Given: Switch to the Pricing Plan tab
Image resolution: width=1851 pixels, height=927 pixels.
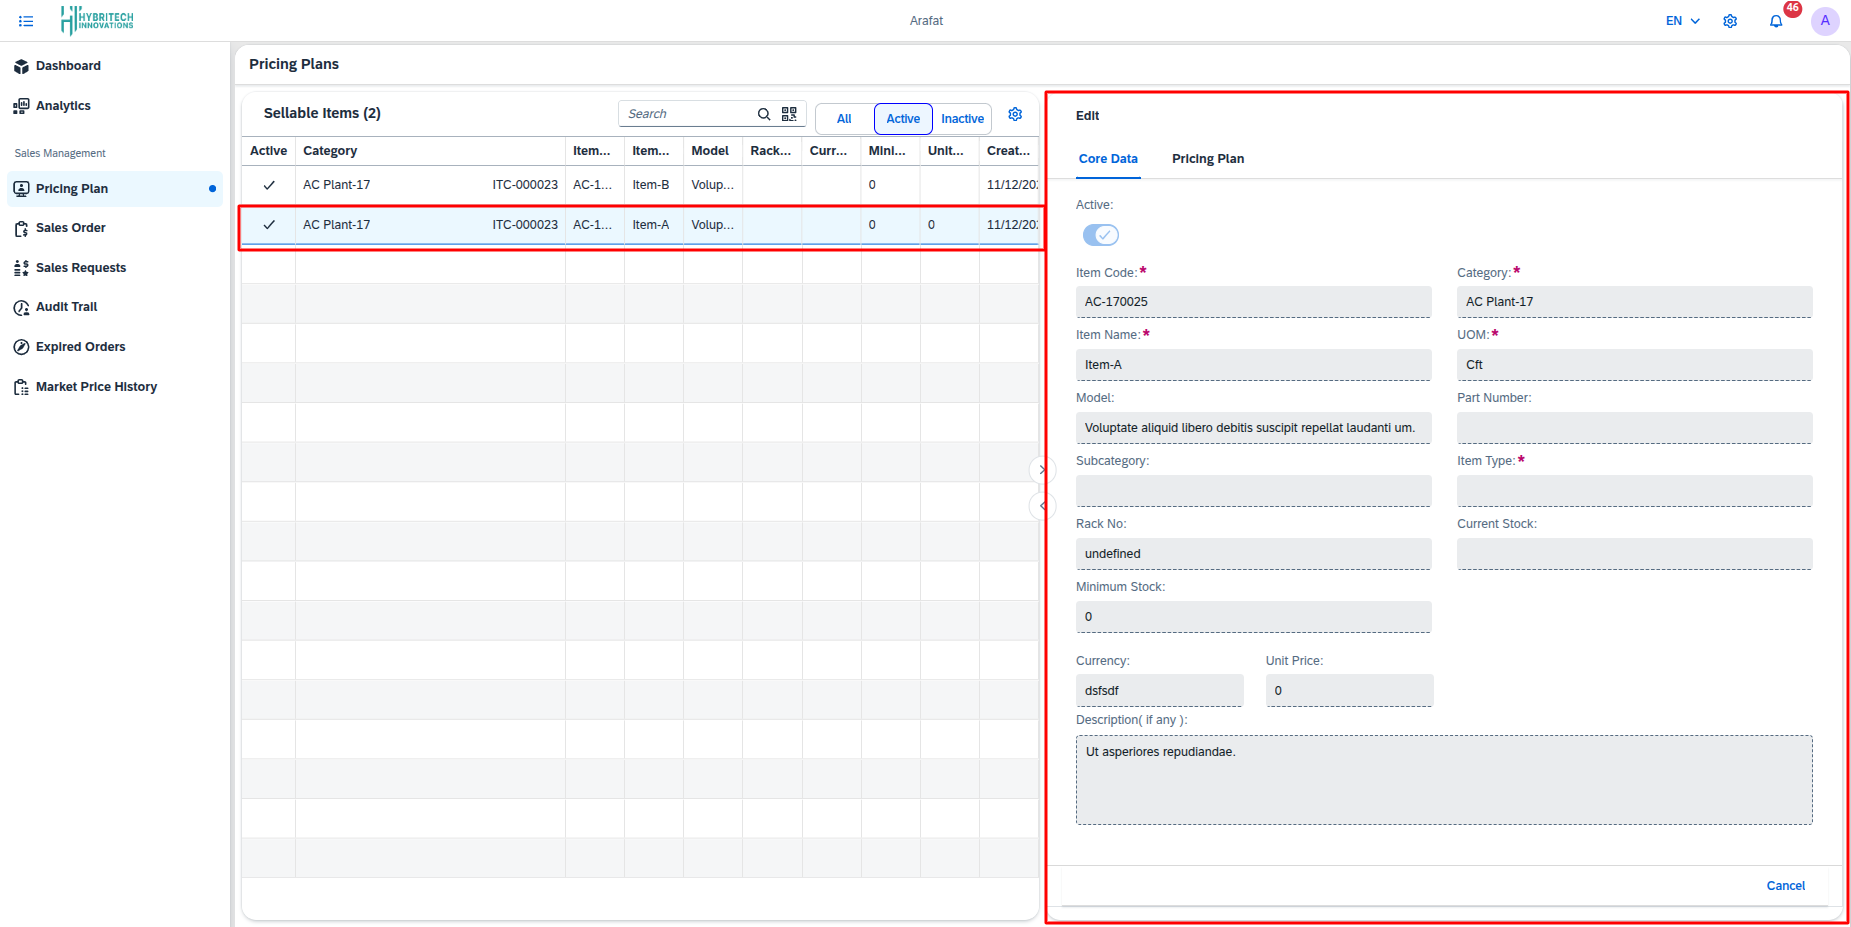Looking at the screenshot, I should pyautogui.click(x=1207, y=158).
